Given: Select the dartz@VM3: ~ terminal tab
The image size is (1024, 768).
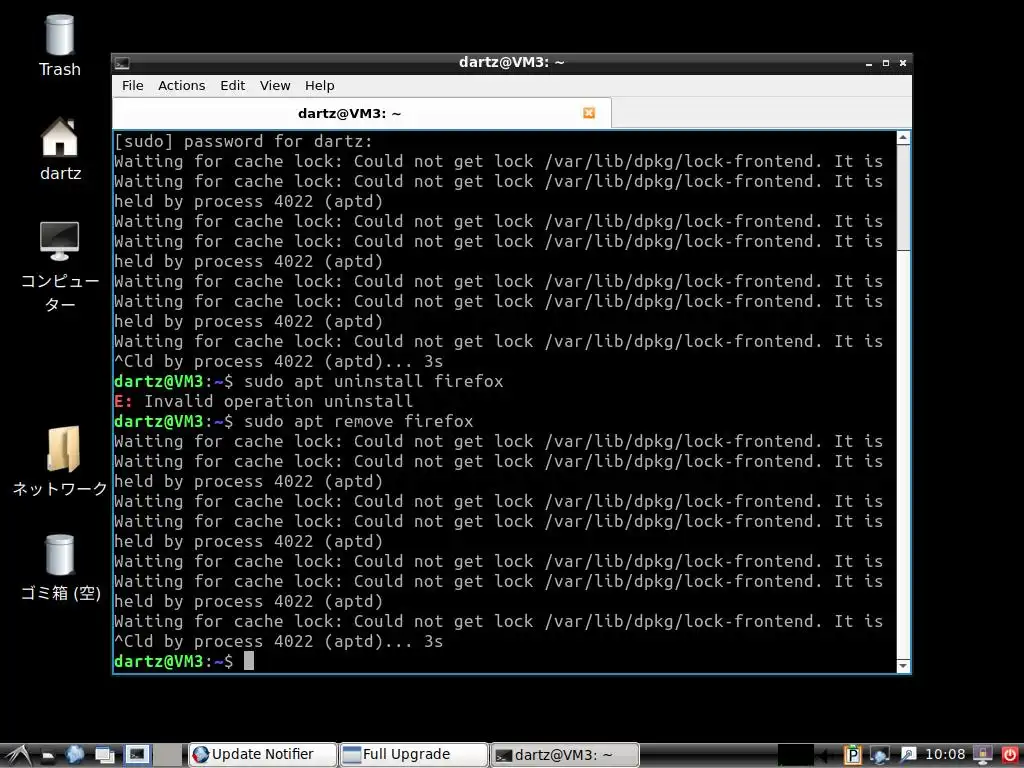Looking at the screenshot, I should pos(362,114).
